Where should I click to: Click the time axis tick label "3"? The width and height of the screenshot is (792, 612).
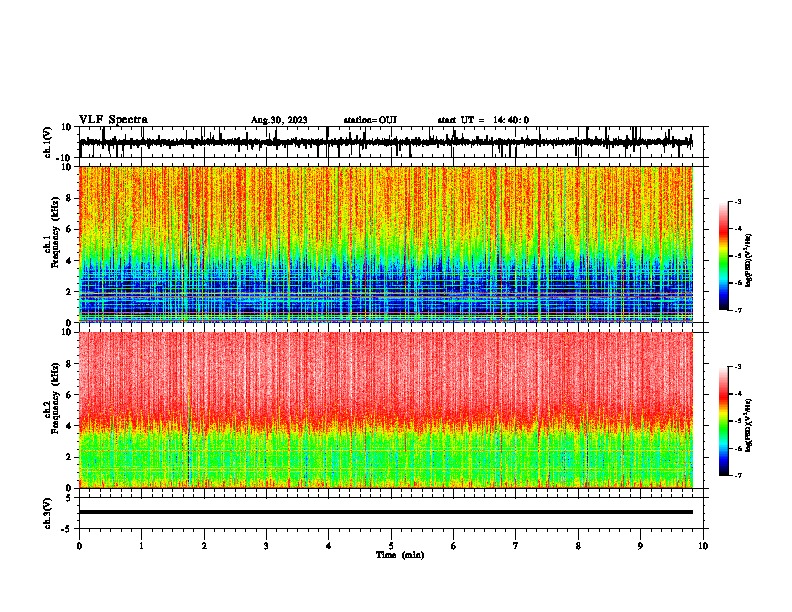(x=266, y=546)
